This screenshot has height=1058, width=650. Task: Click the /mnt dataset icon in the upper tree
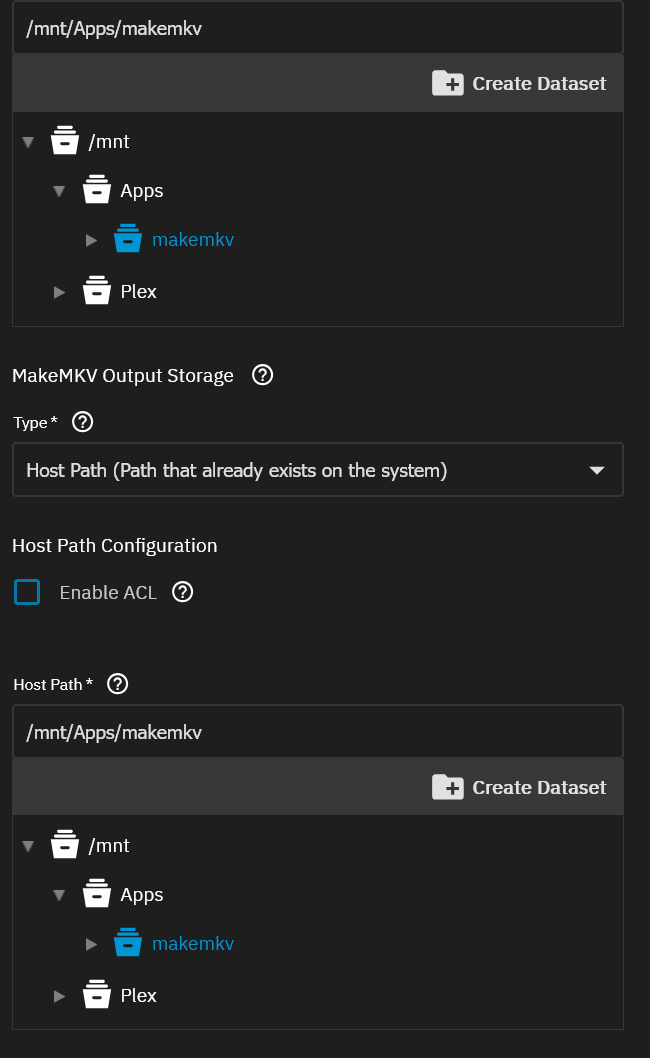64,142
